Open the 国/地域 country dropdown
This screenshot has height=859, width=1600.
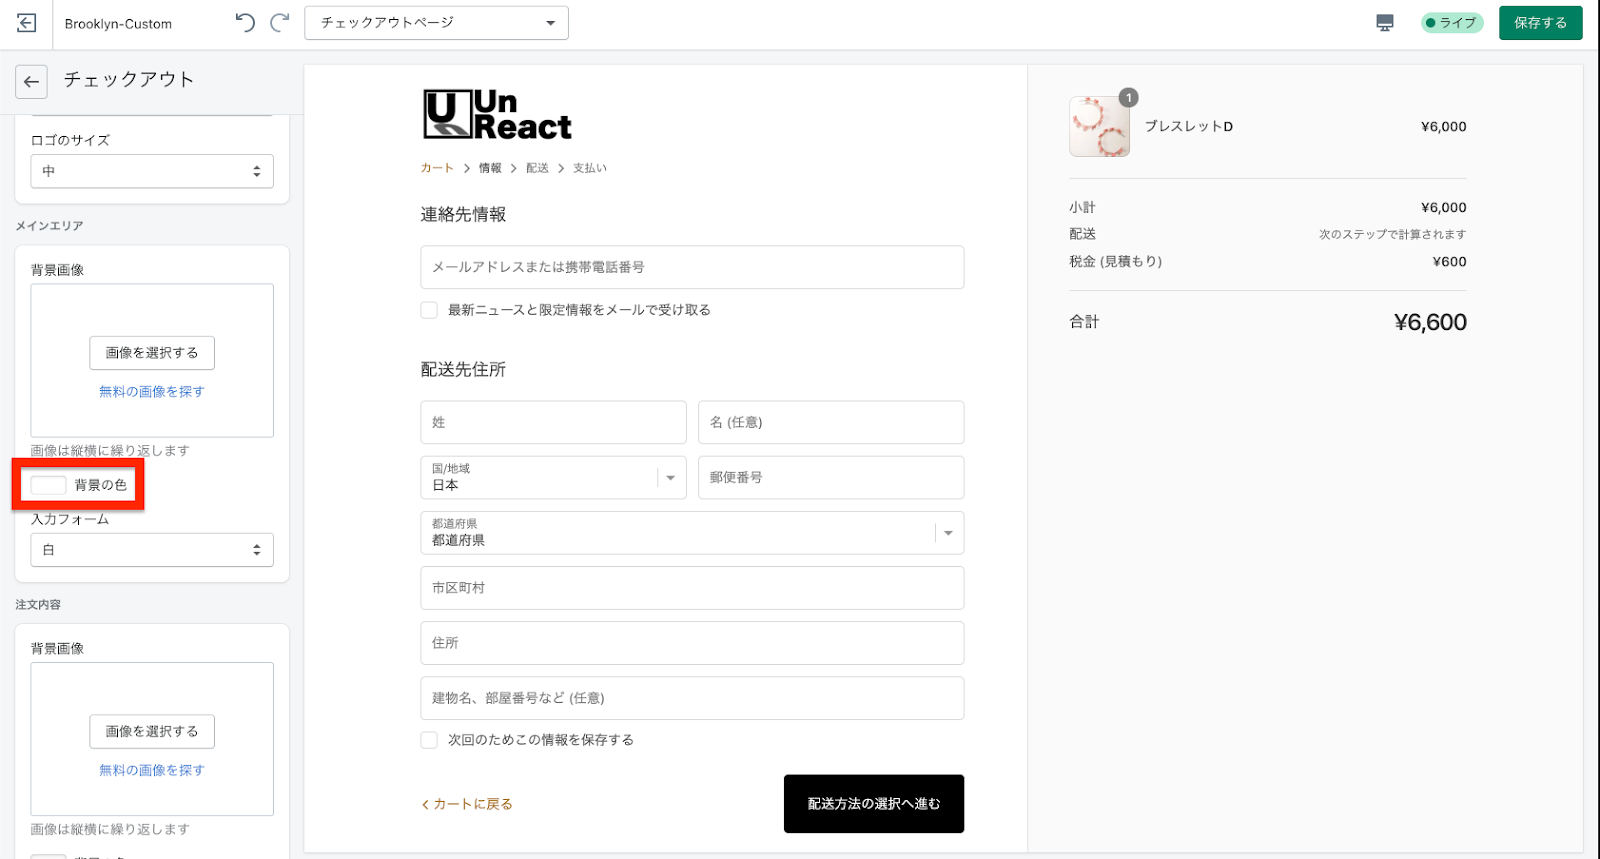click(553, 478)
